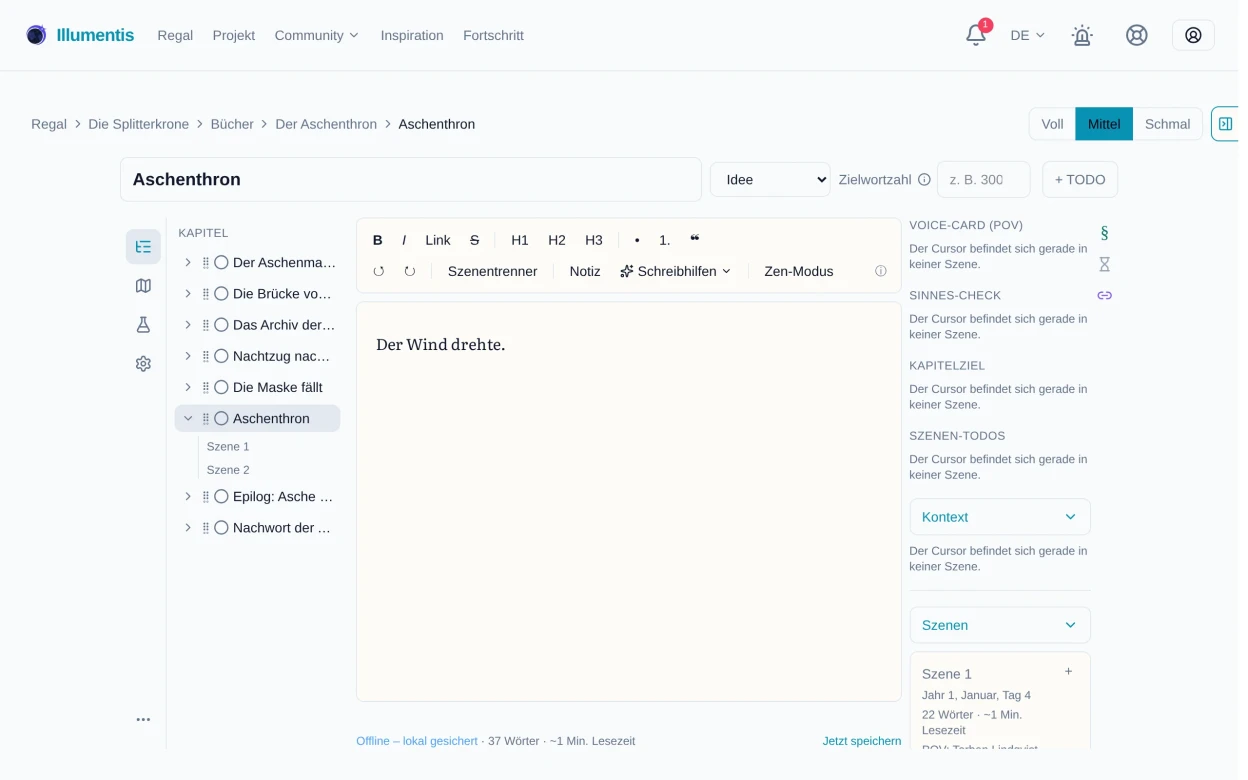Undo the last edit
Screen dimensions: 1248x780
[x=378, y=271]
